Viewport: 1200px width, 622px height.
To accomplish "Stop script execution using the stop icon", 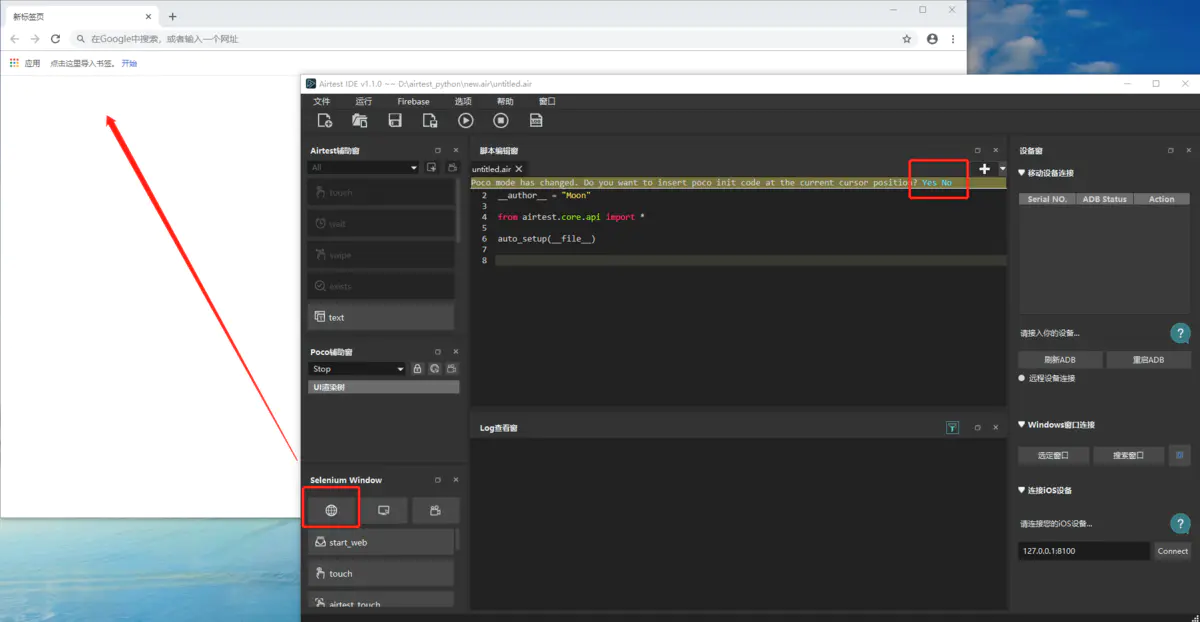I will (500, 120).
